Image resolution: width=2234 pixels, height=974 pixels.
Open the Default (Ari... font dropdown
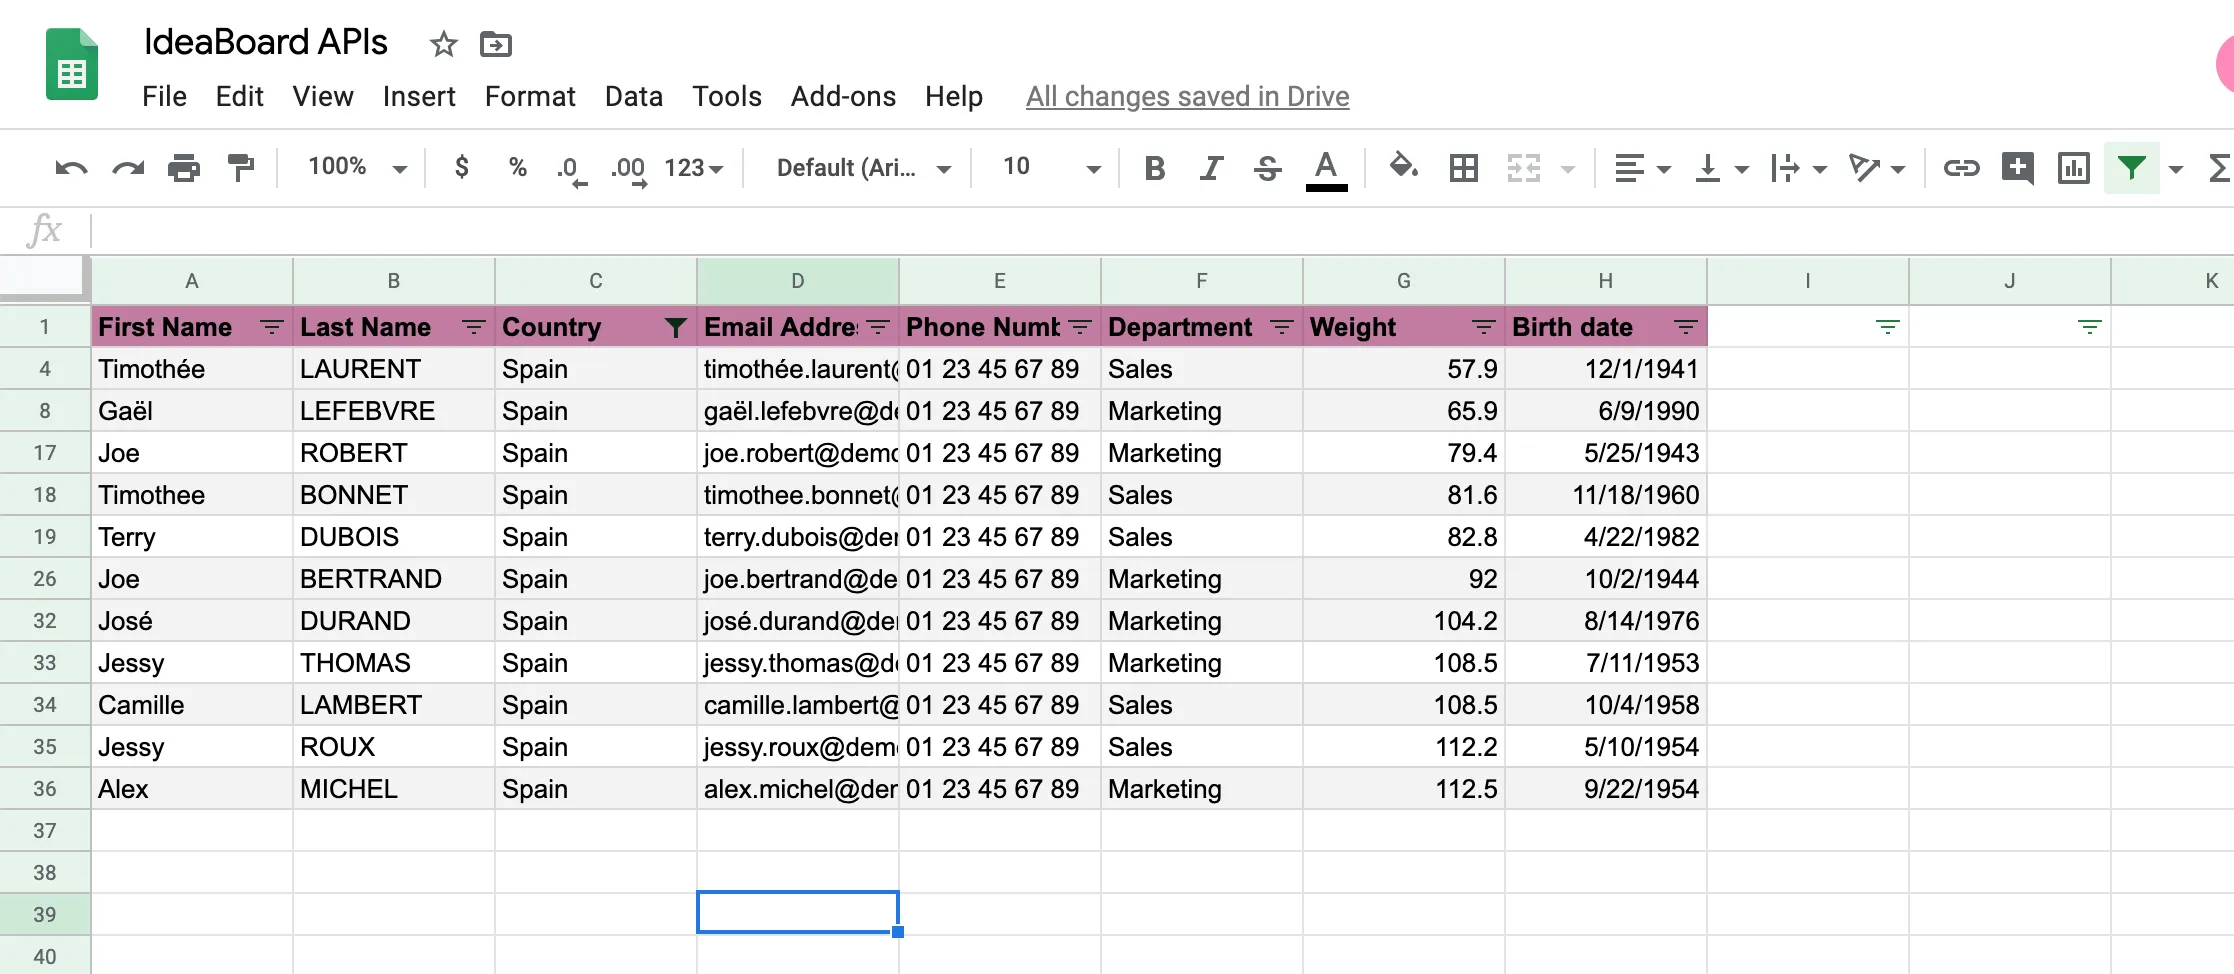[863, 168]
